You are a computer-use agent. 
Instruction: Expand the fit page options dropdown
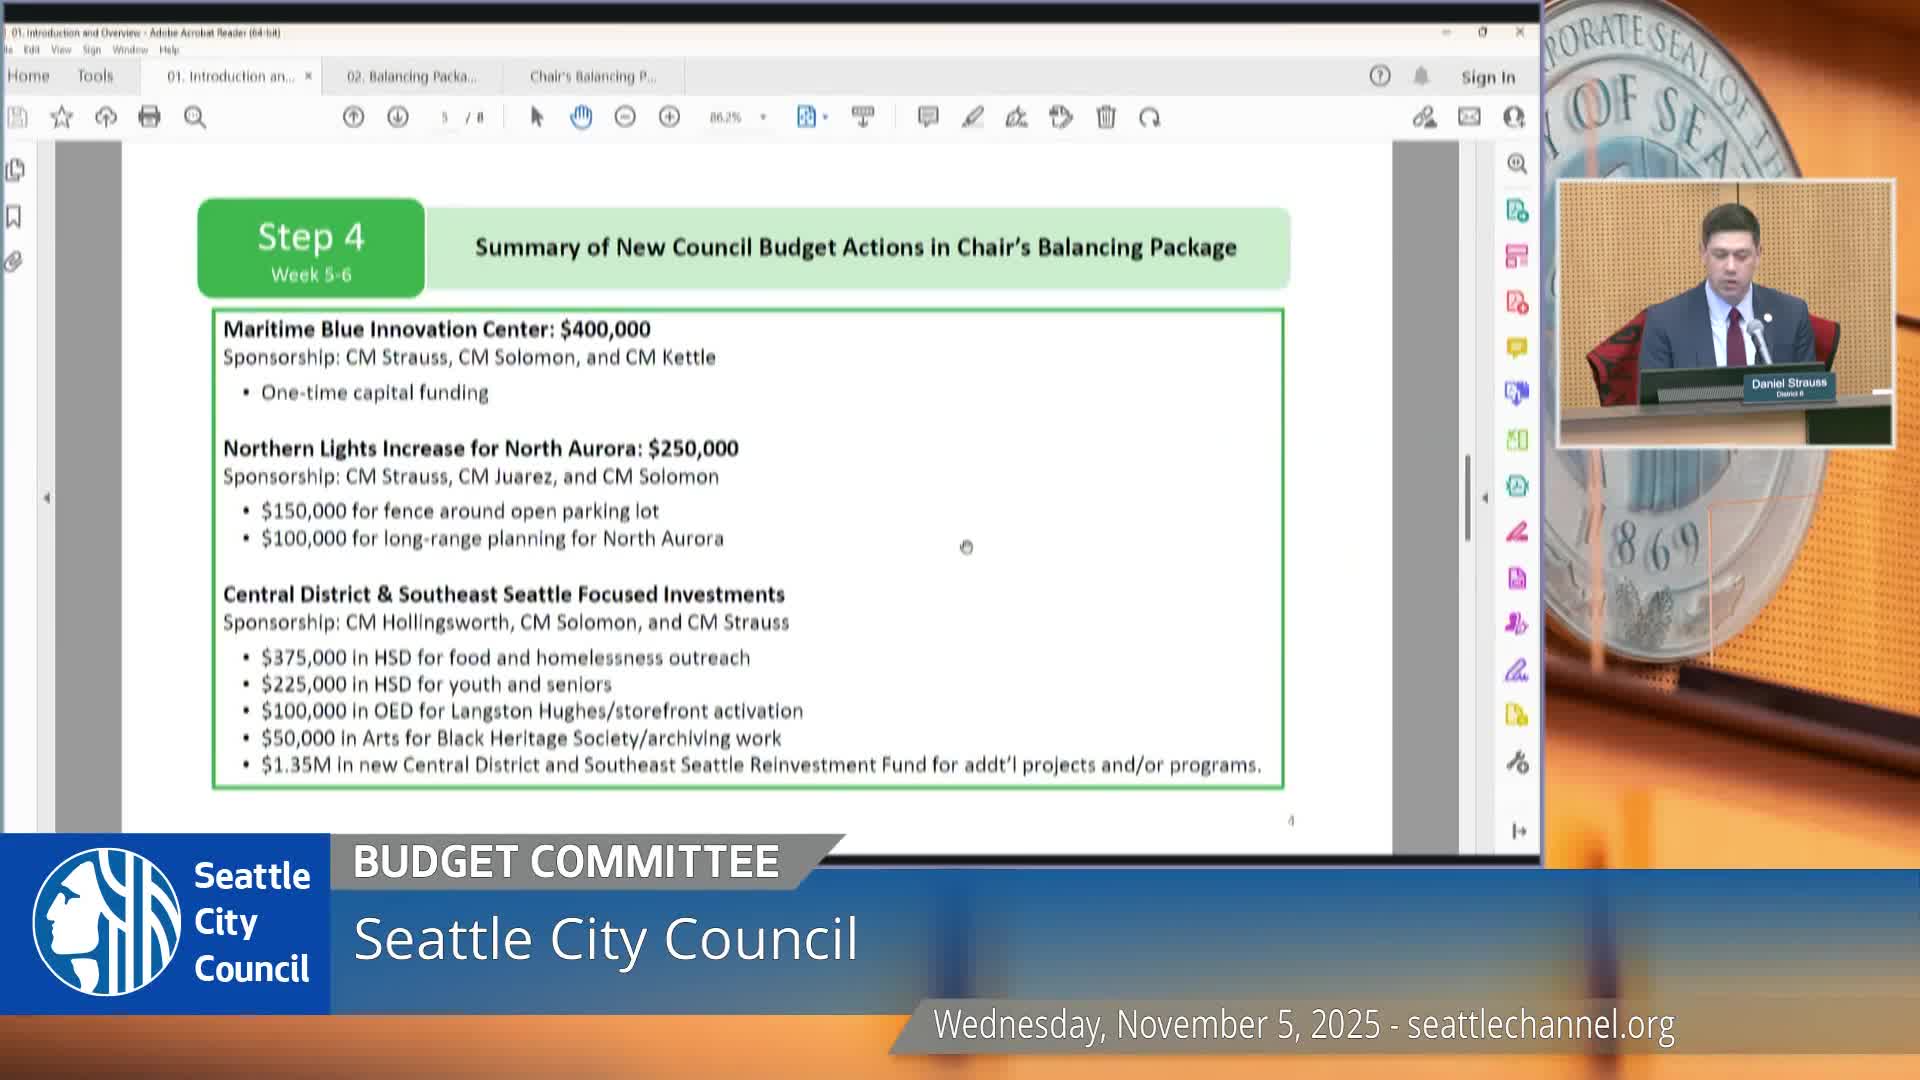pyautogui.click(x=825, y=117)
